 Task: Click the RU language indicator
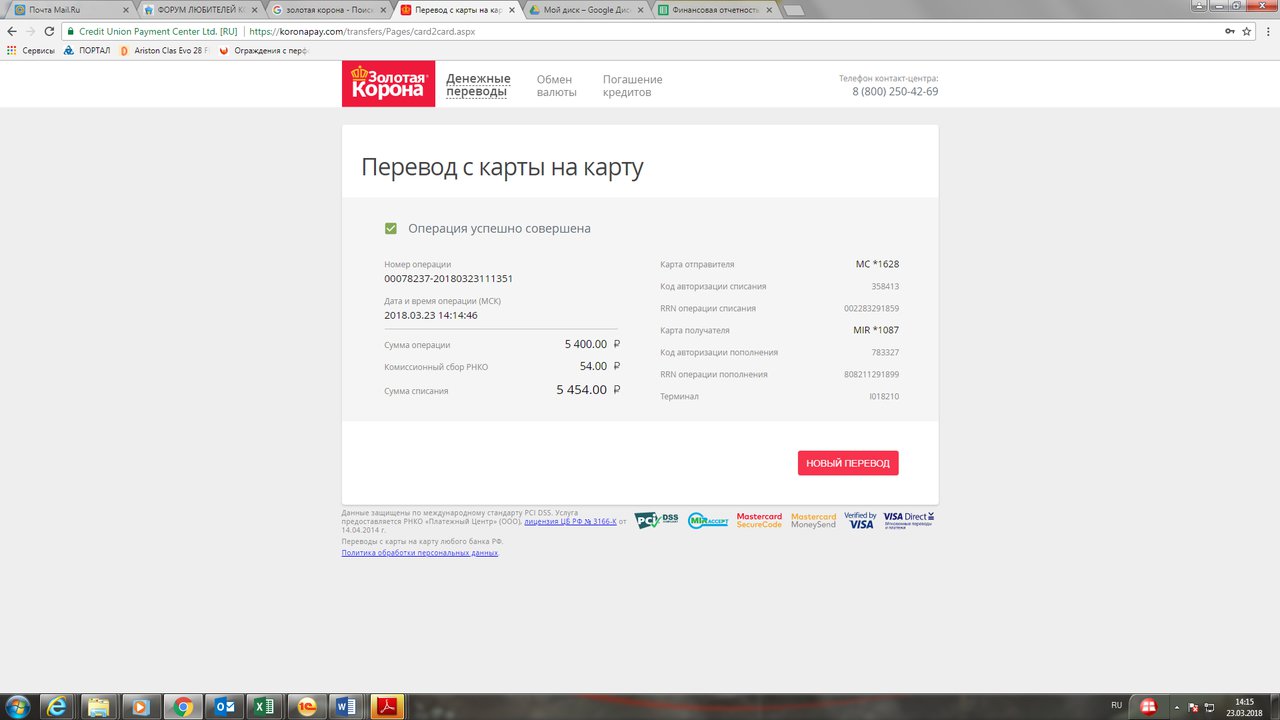[1117, 705]
